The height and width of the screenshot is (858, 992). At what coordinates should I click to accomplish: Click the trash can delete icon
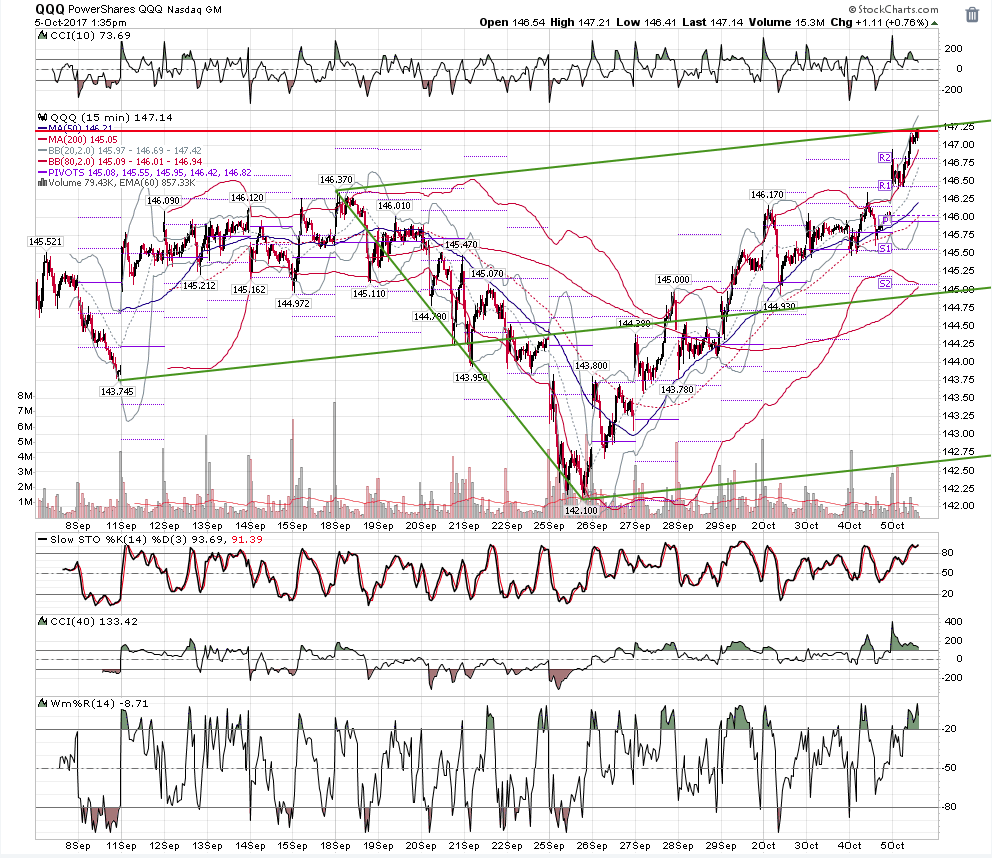point(972,15)
